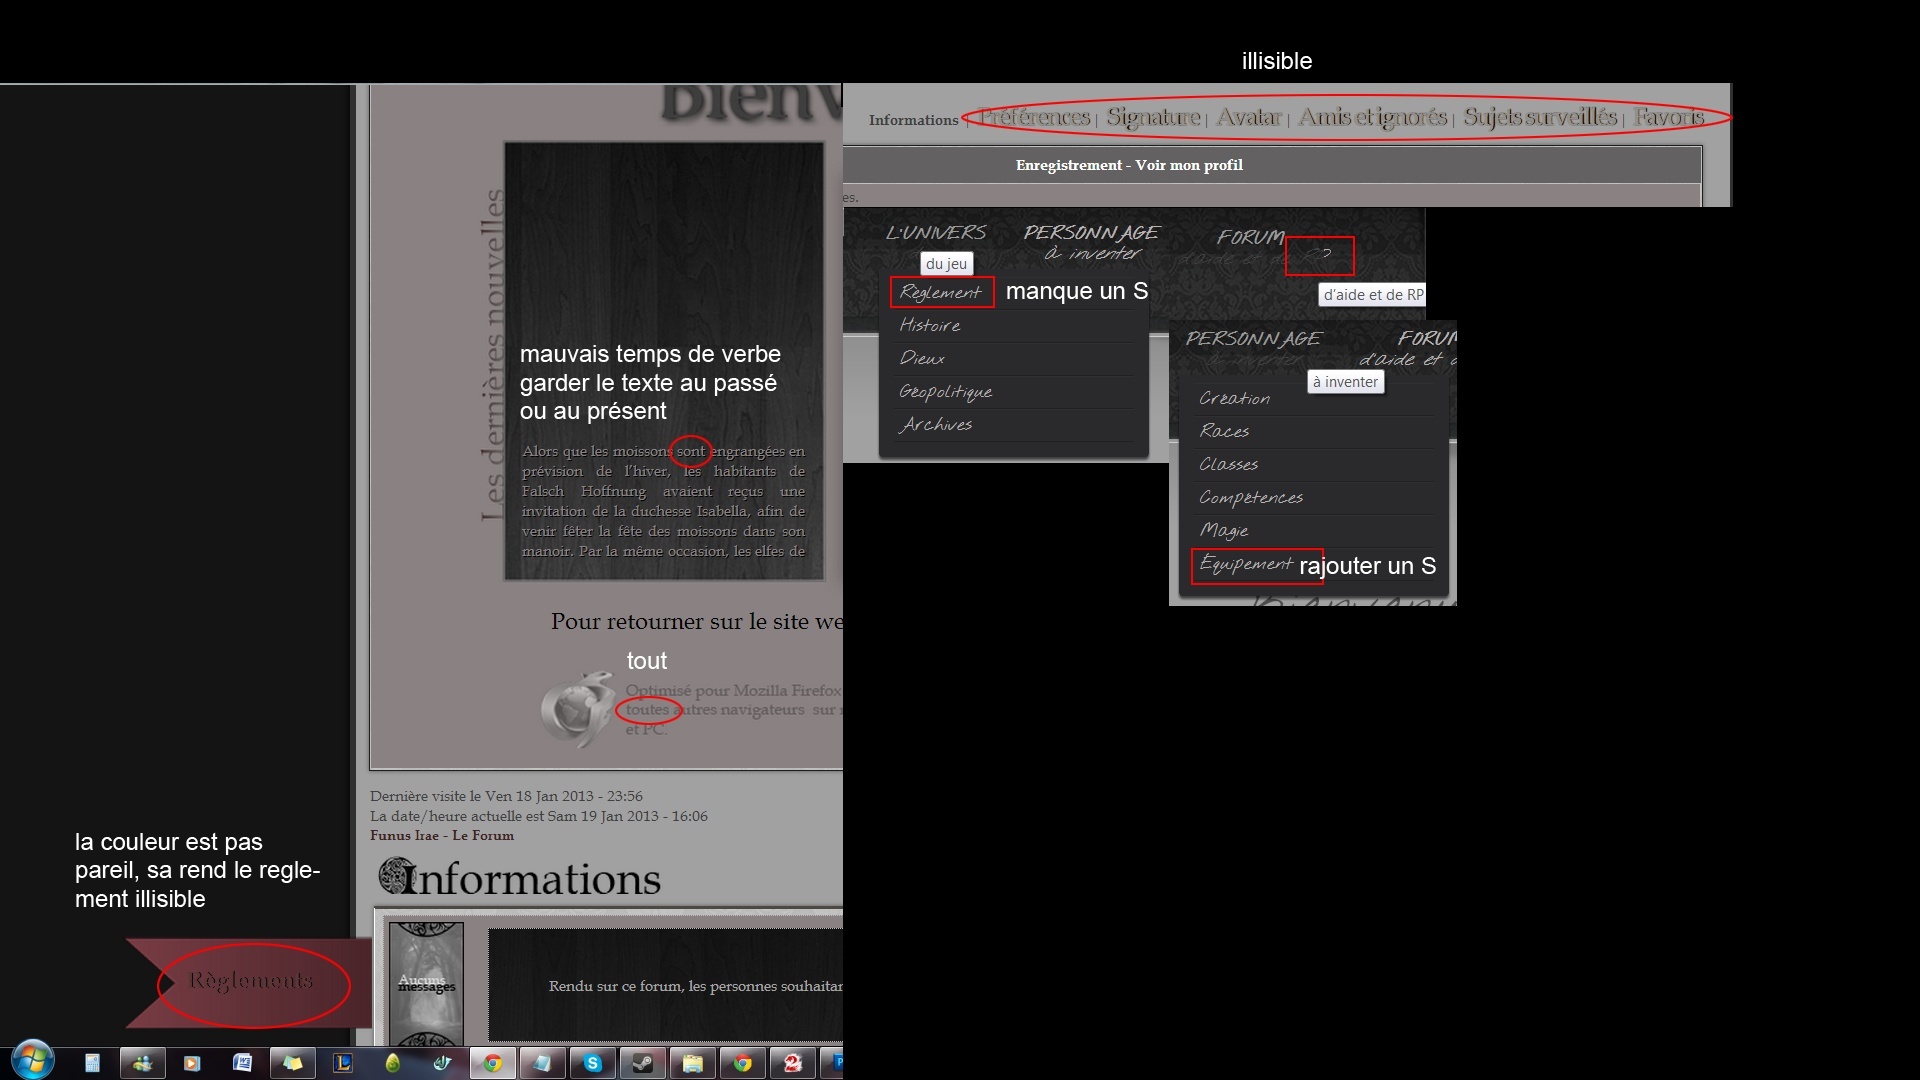Open the 'Amis et ignorés' tab
The width and height of the screenshot is (1920, 1080).
(1372, 117)
